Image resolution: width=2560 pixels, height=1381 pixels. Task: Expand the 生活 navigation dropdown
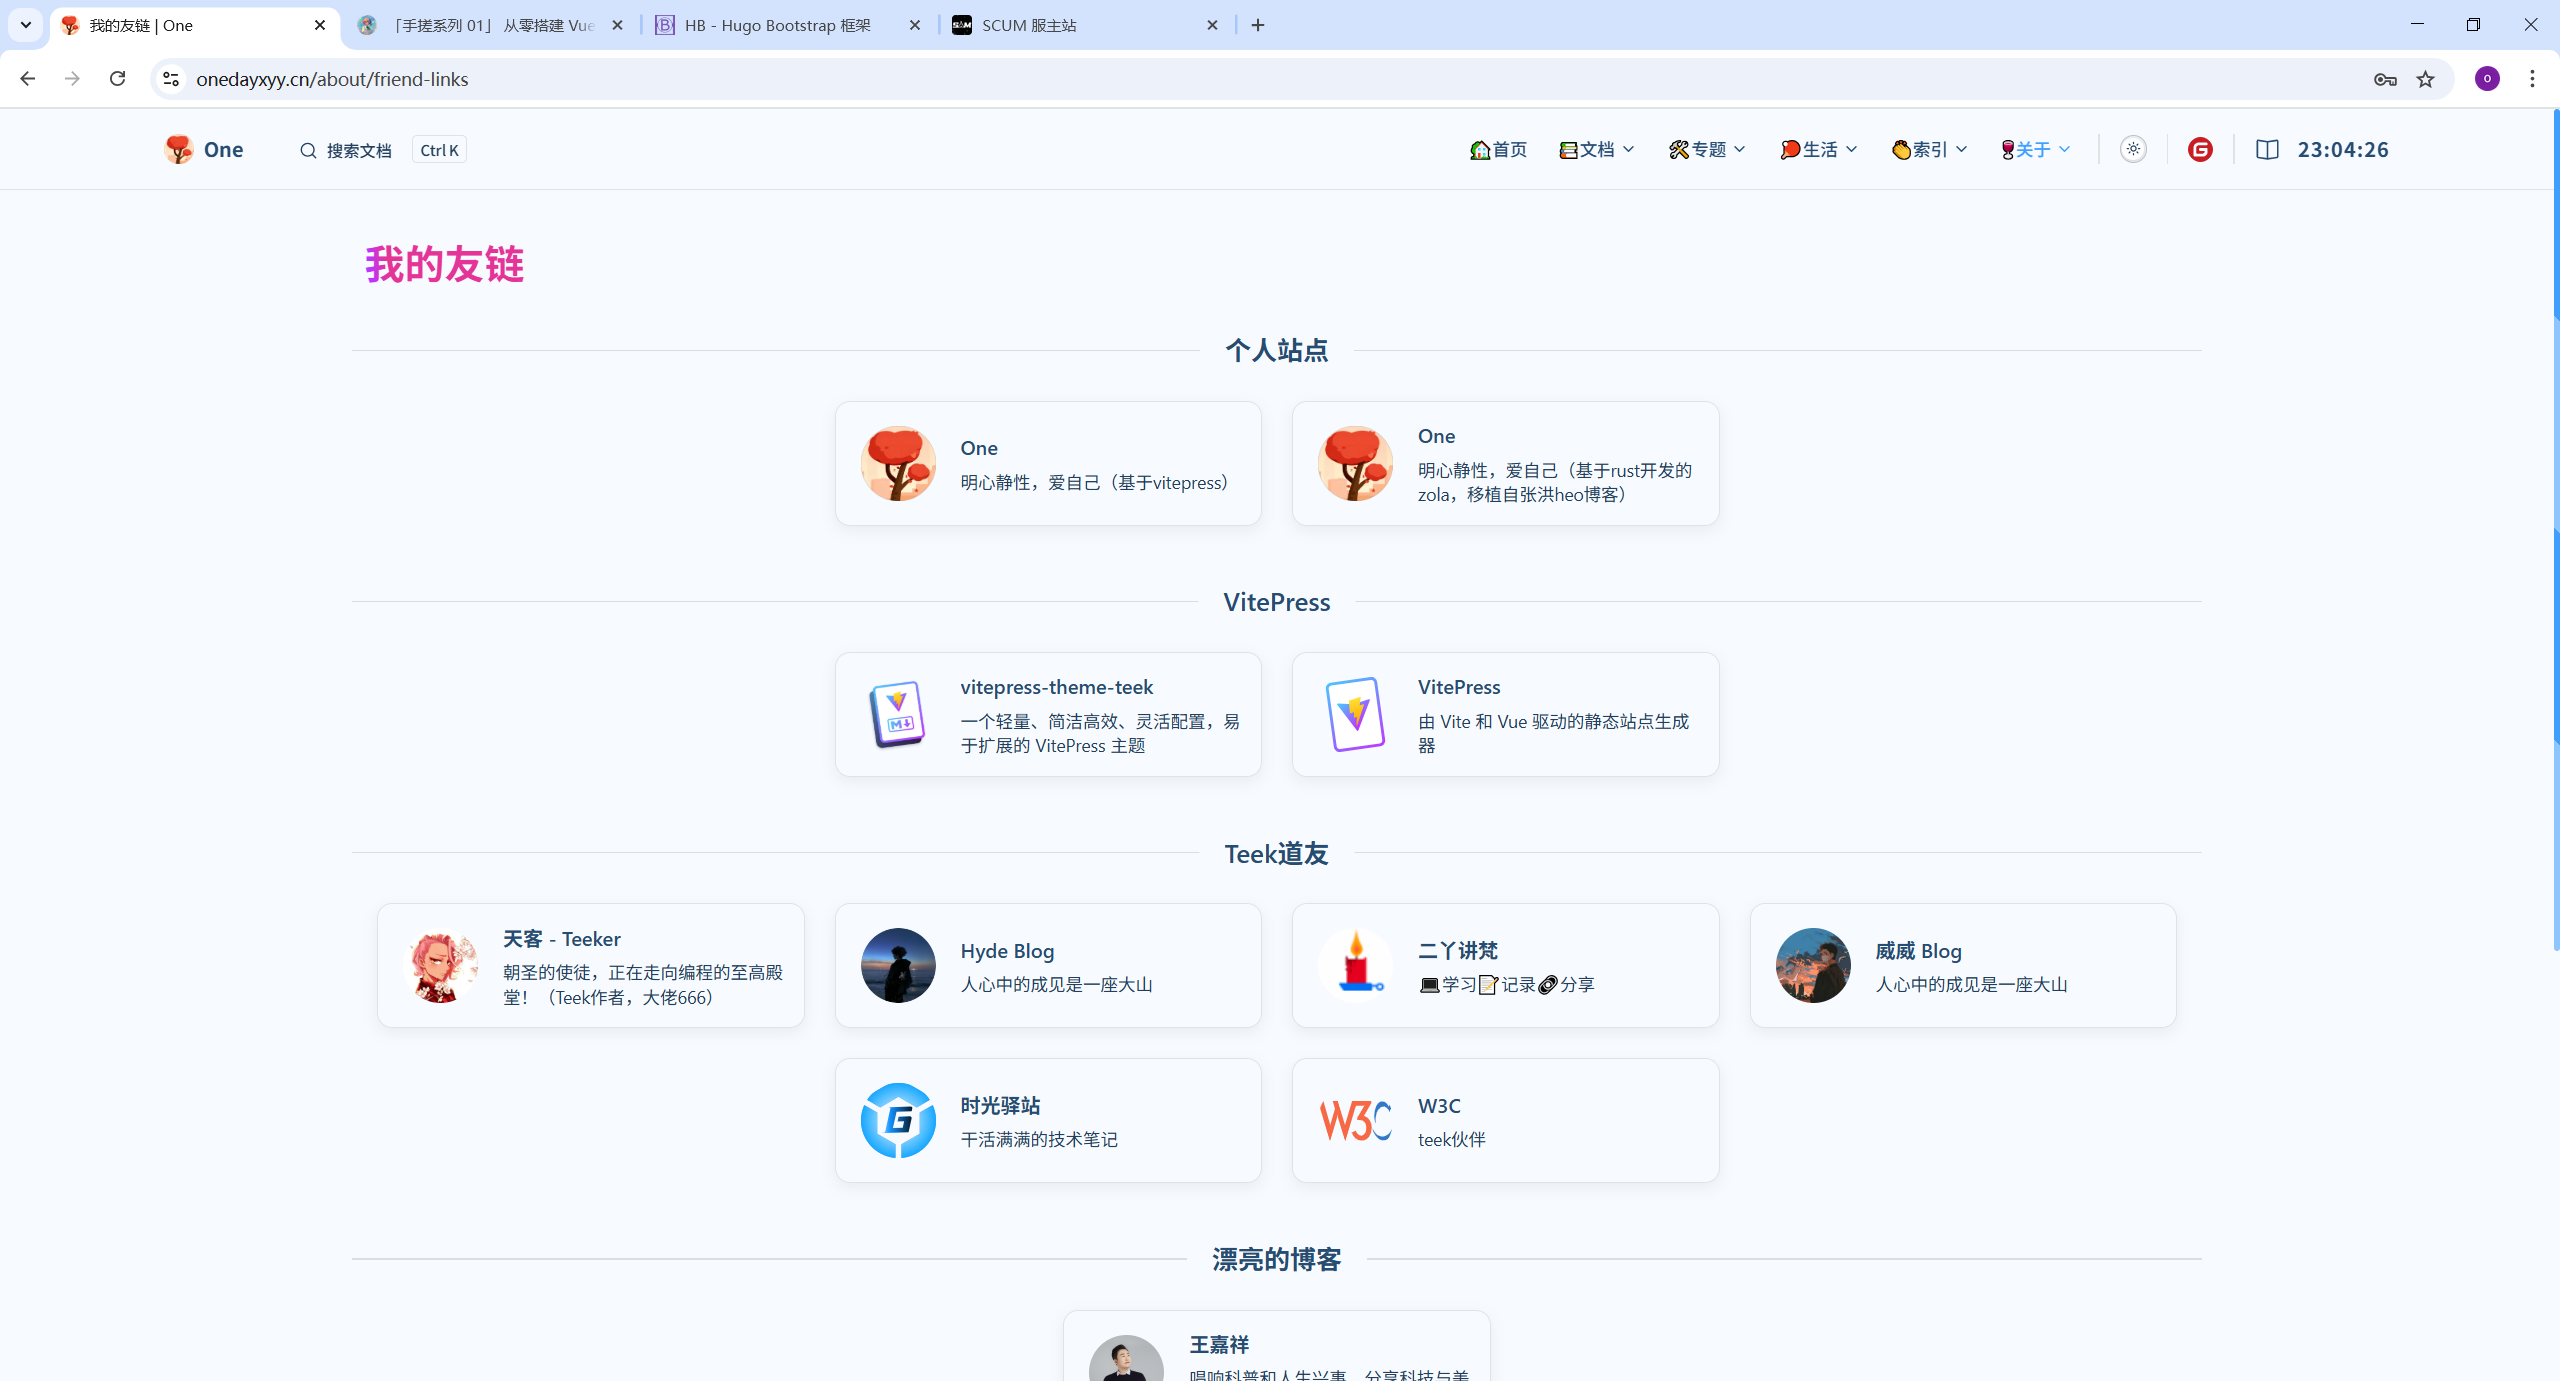pyautogui.click(x=1819, y=149)
